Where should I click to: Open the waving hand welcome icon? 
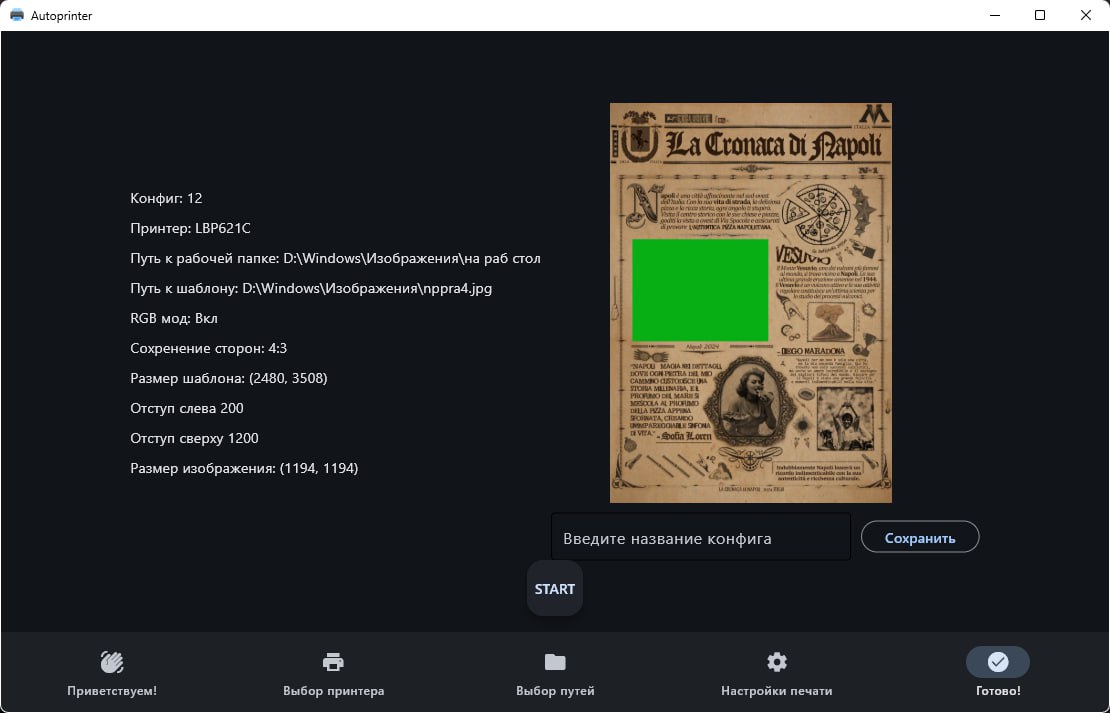click(x=112, y=662)
